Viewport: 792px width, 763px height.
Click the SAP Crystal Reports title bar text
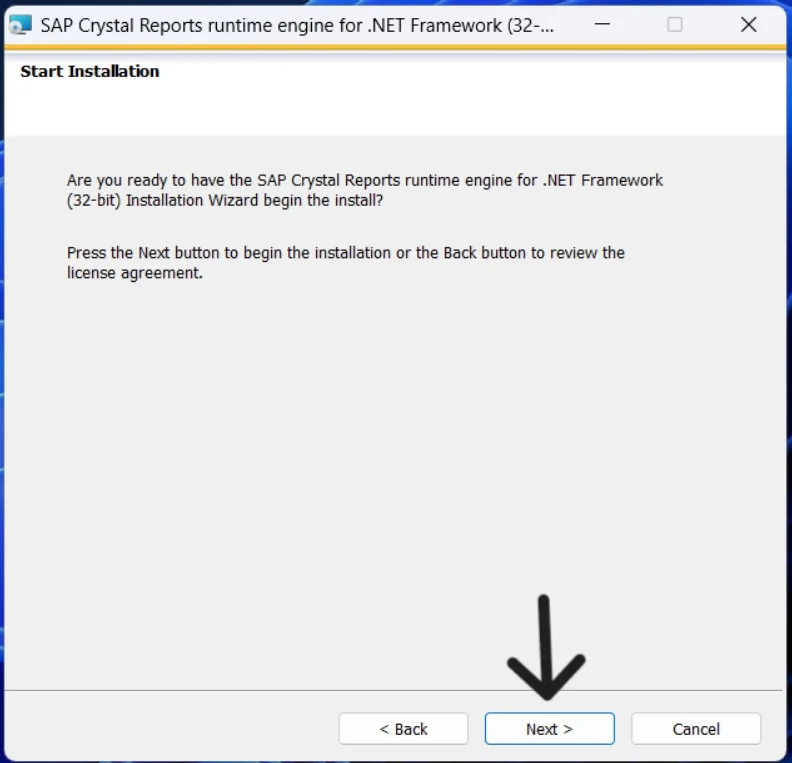(x=200, y=25)
